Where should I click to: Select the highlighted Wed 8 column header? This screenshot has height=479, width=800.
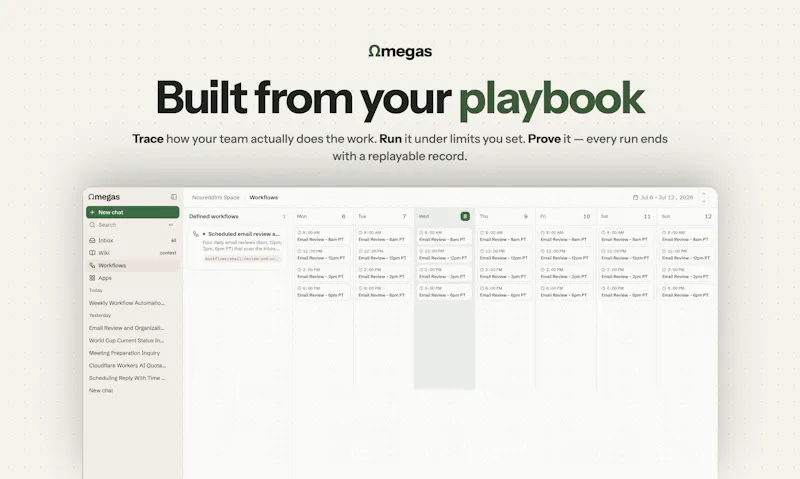point(444,216)
